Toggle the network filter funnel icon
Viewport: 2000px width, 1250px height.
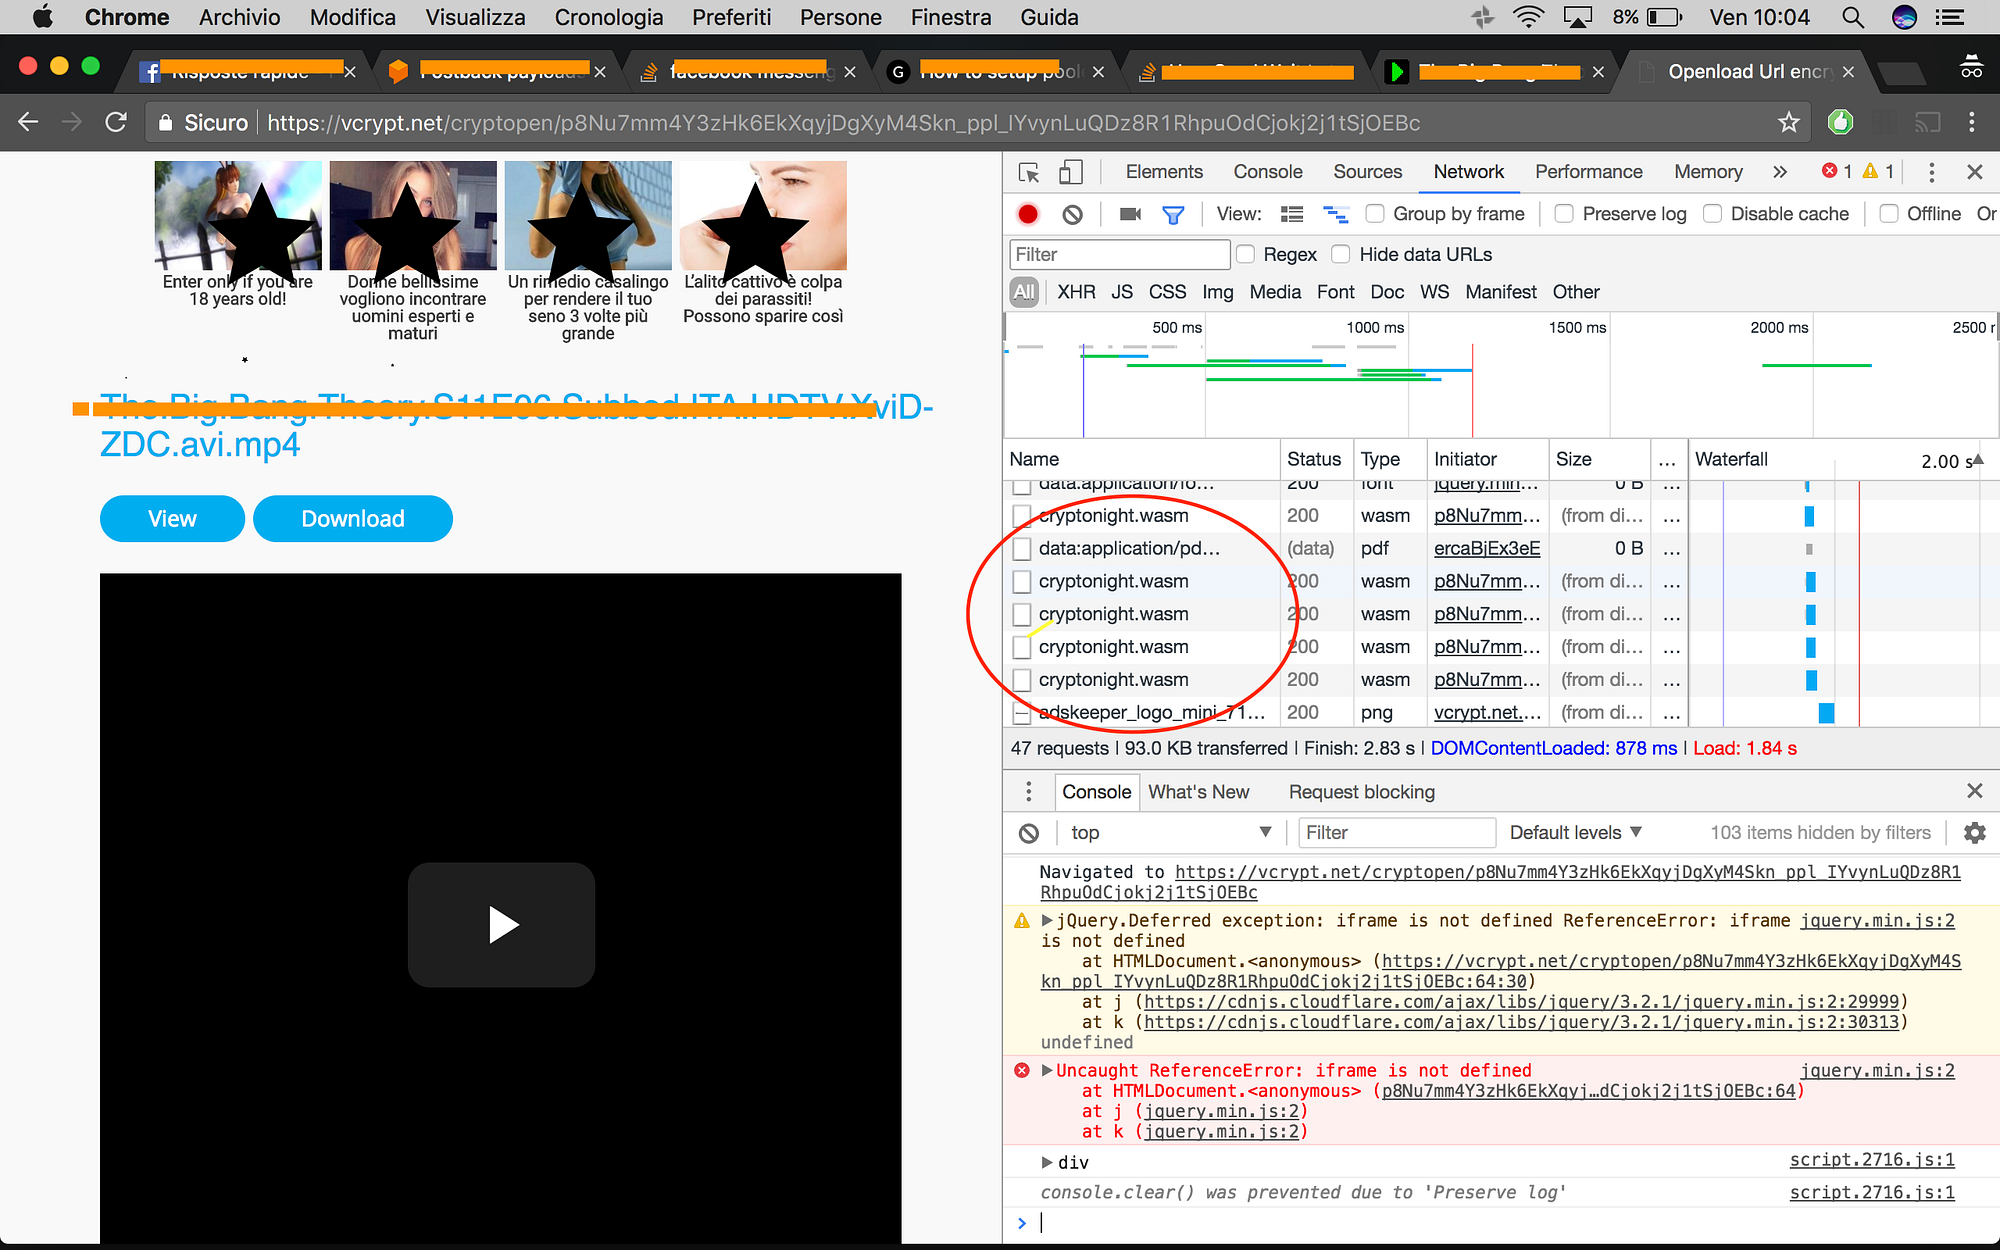click(1173, 214)
